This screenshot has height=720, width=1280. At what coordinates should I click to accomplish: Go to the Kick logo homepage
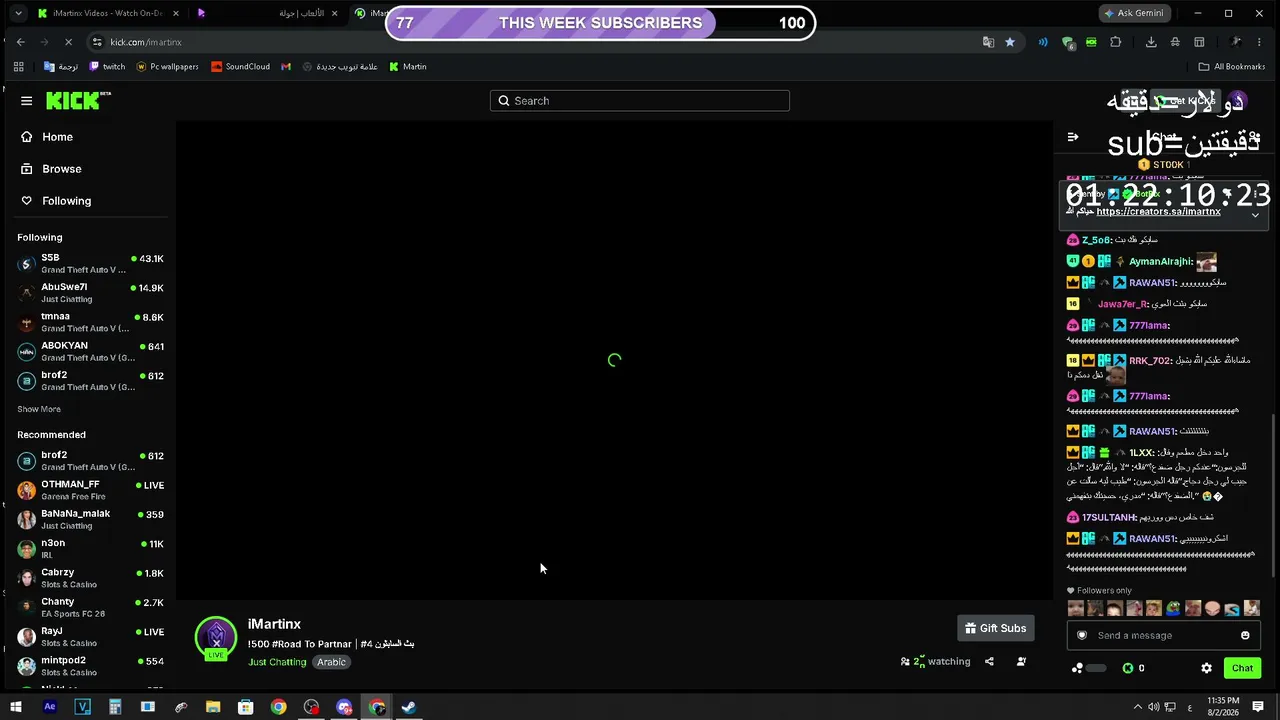77,101
